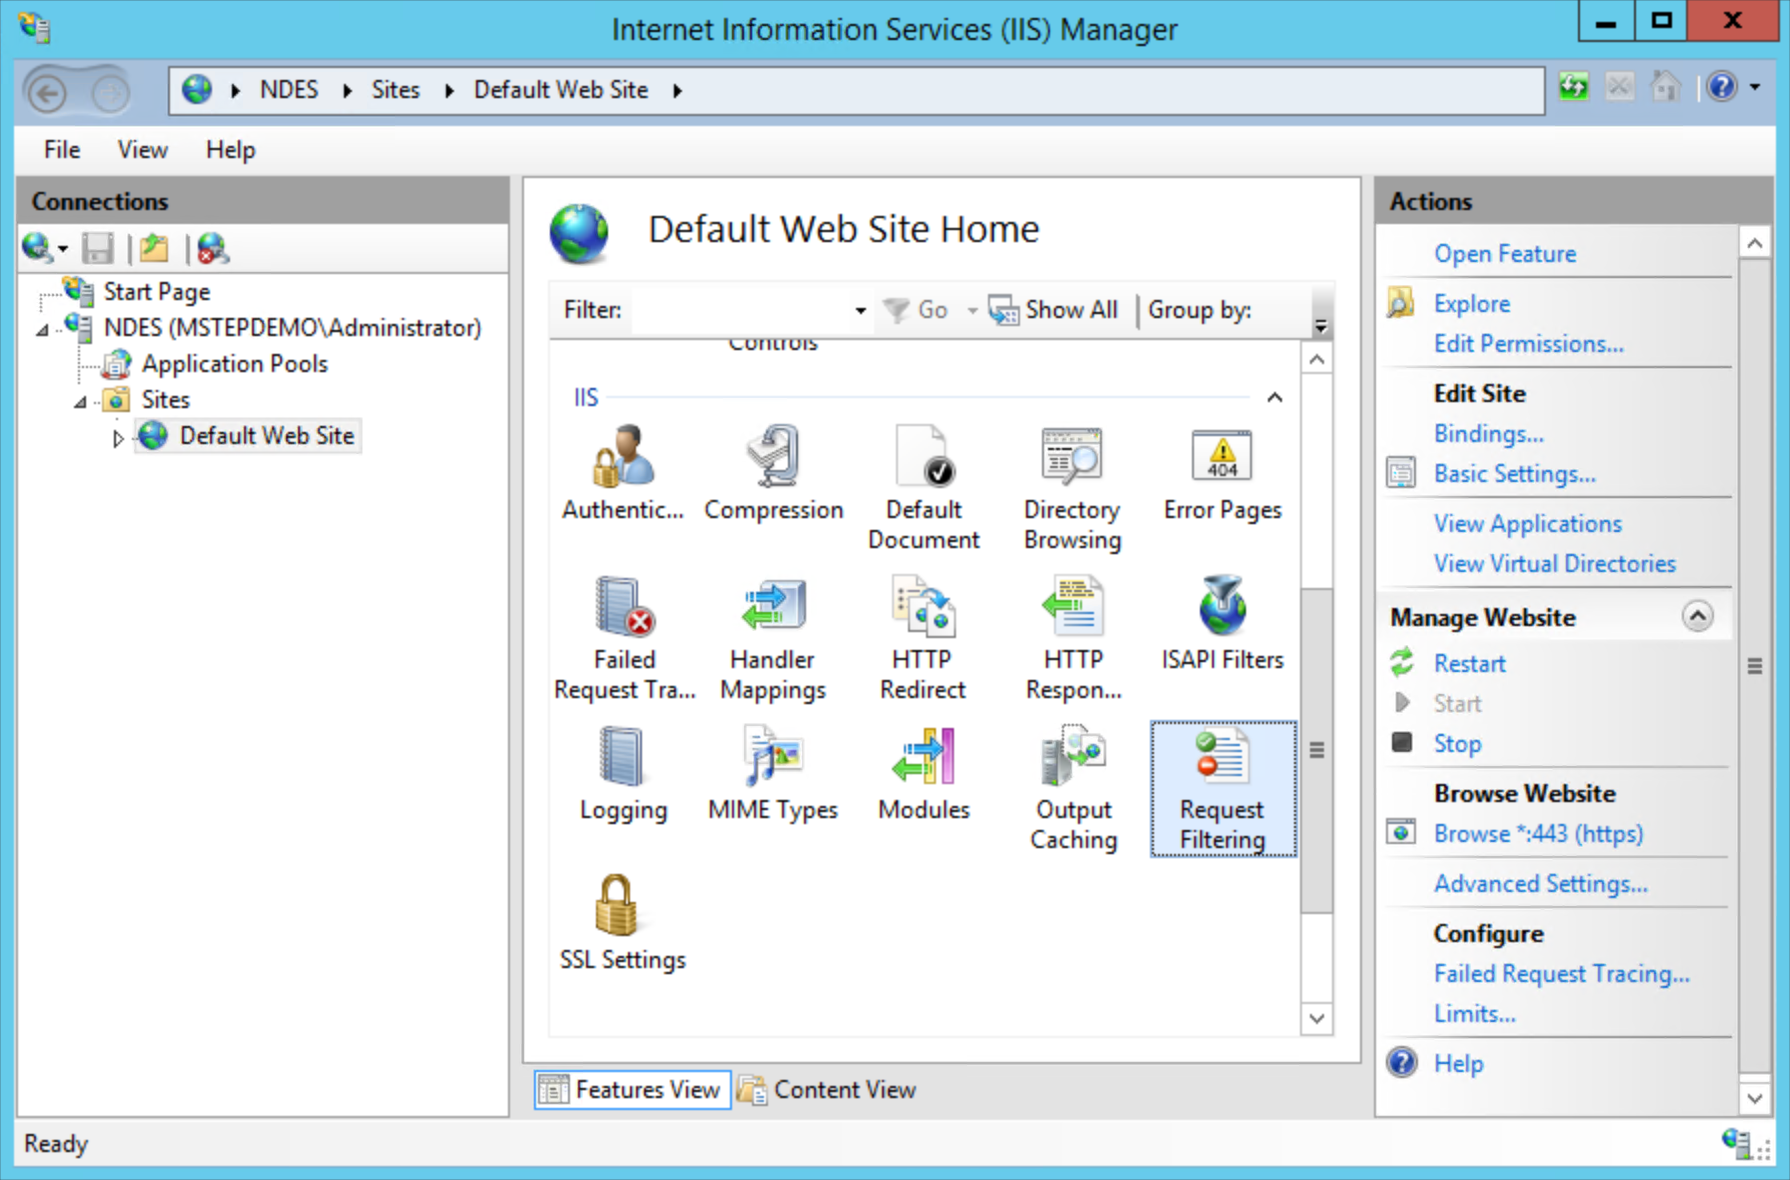Open the Filter combo box dropdown
The width and height of the screenshot is (1790, 1180).
(860, 310)
